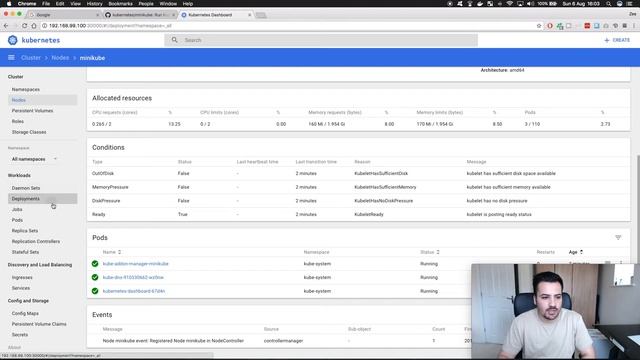
Task: Switch to the kubernetes/minikube GitHub tab
Action: tap(140, 15)
